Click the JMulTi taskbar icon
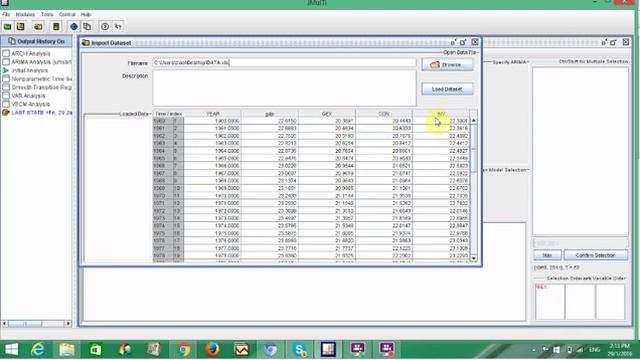640x360 pixels. coord(328,349)
